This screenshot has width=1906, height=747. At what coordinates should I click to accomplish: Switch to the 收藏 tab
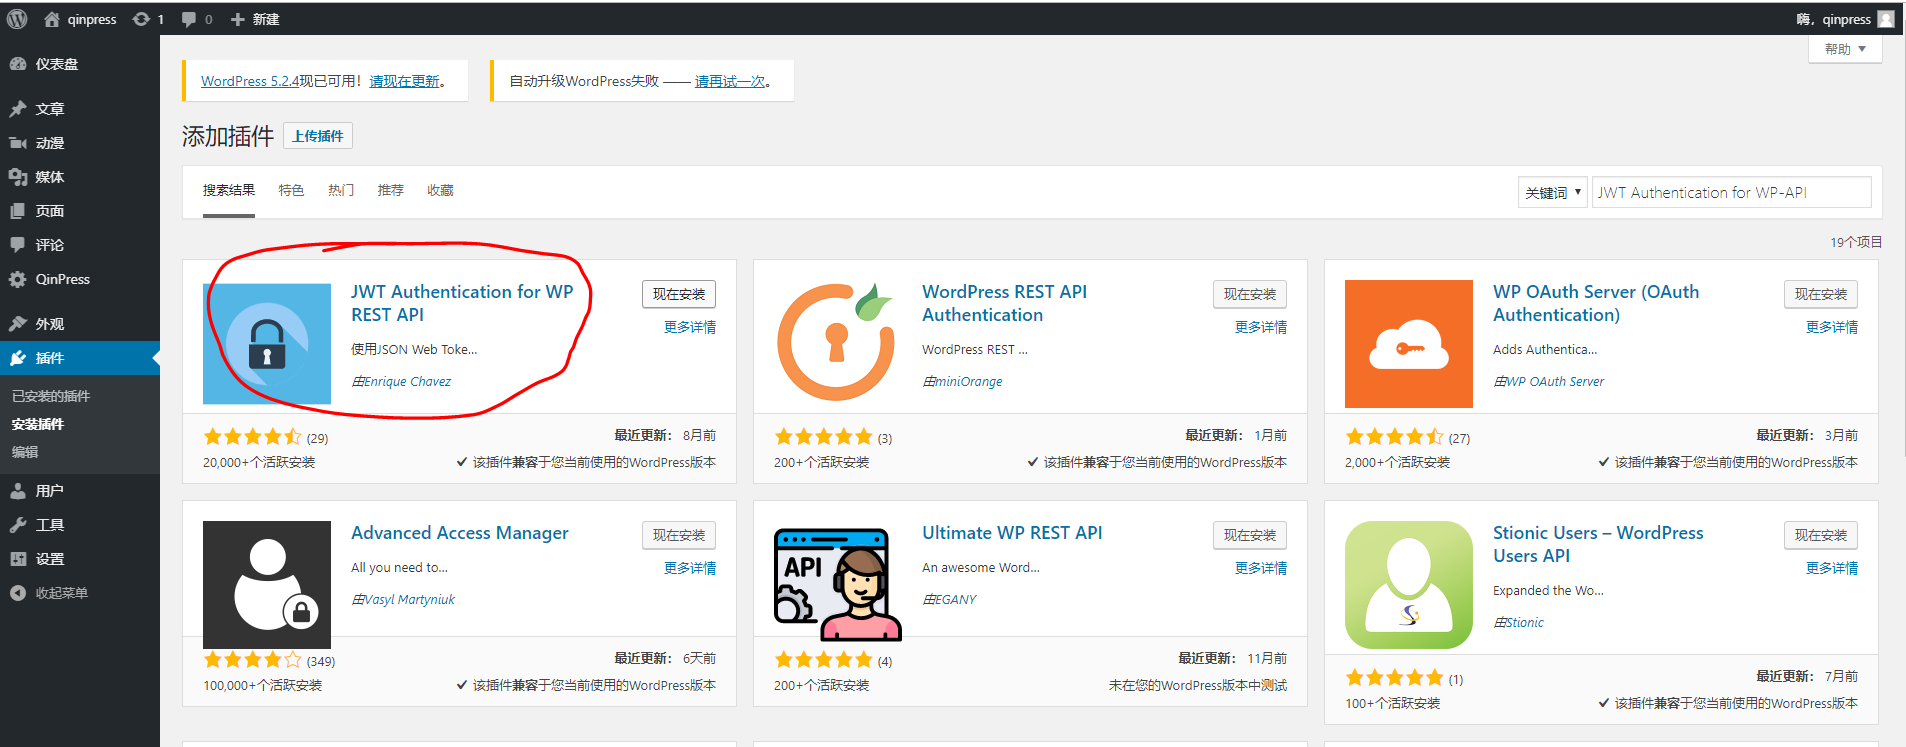click(x=441, y=190)
